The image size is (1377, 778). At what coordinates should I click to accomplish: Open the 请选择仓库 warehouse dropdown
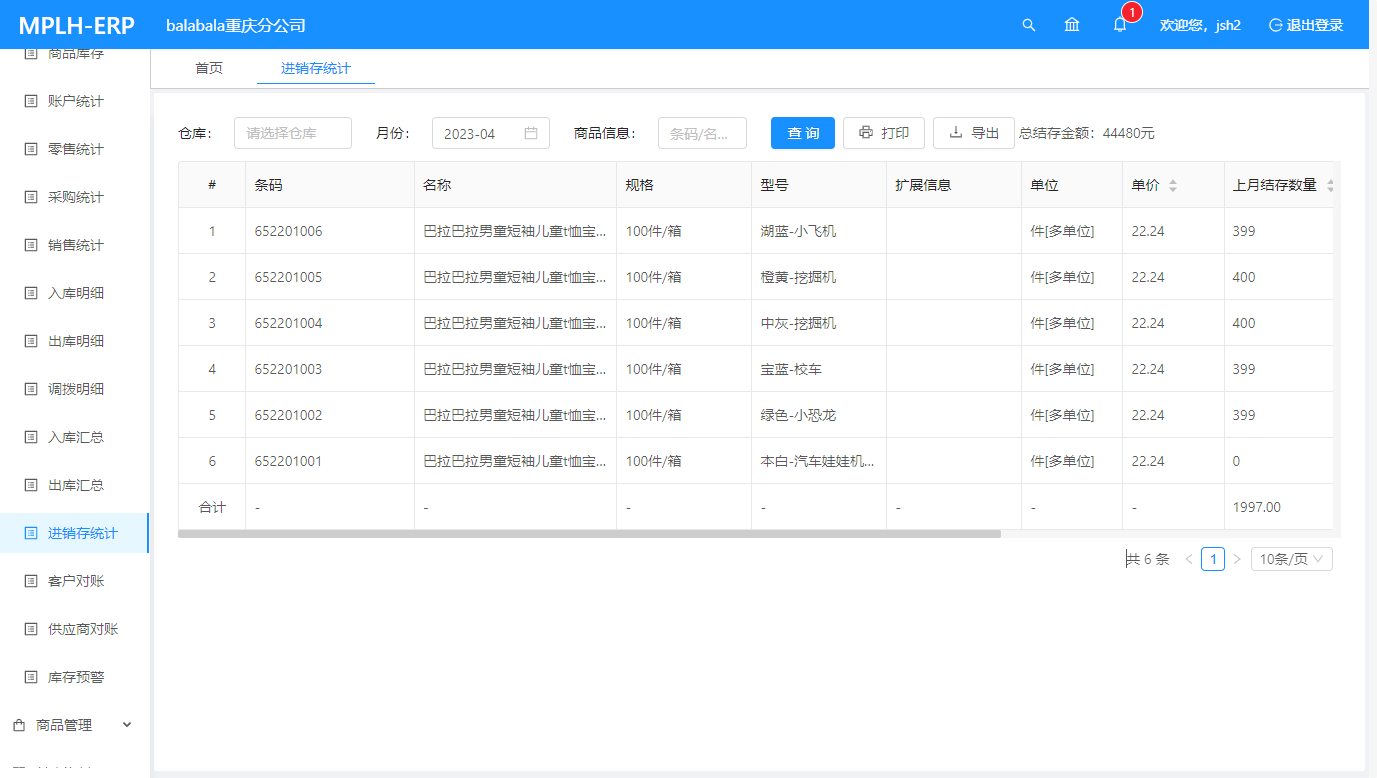(292, 133)
